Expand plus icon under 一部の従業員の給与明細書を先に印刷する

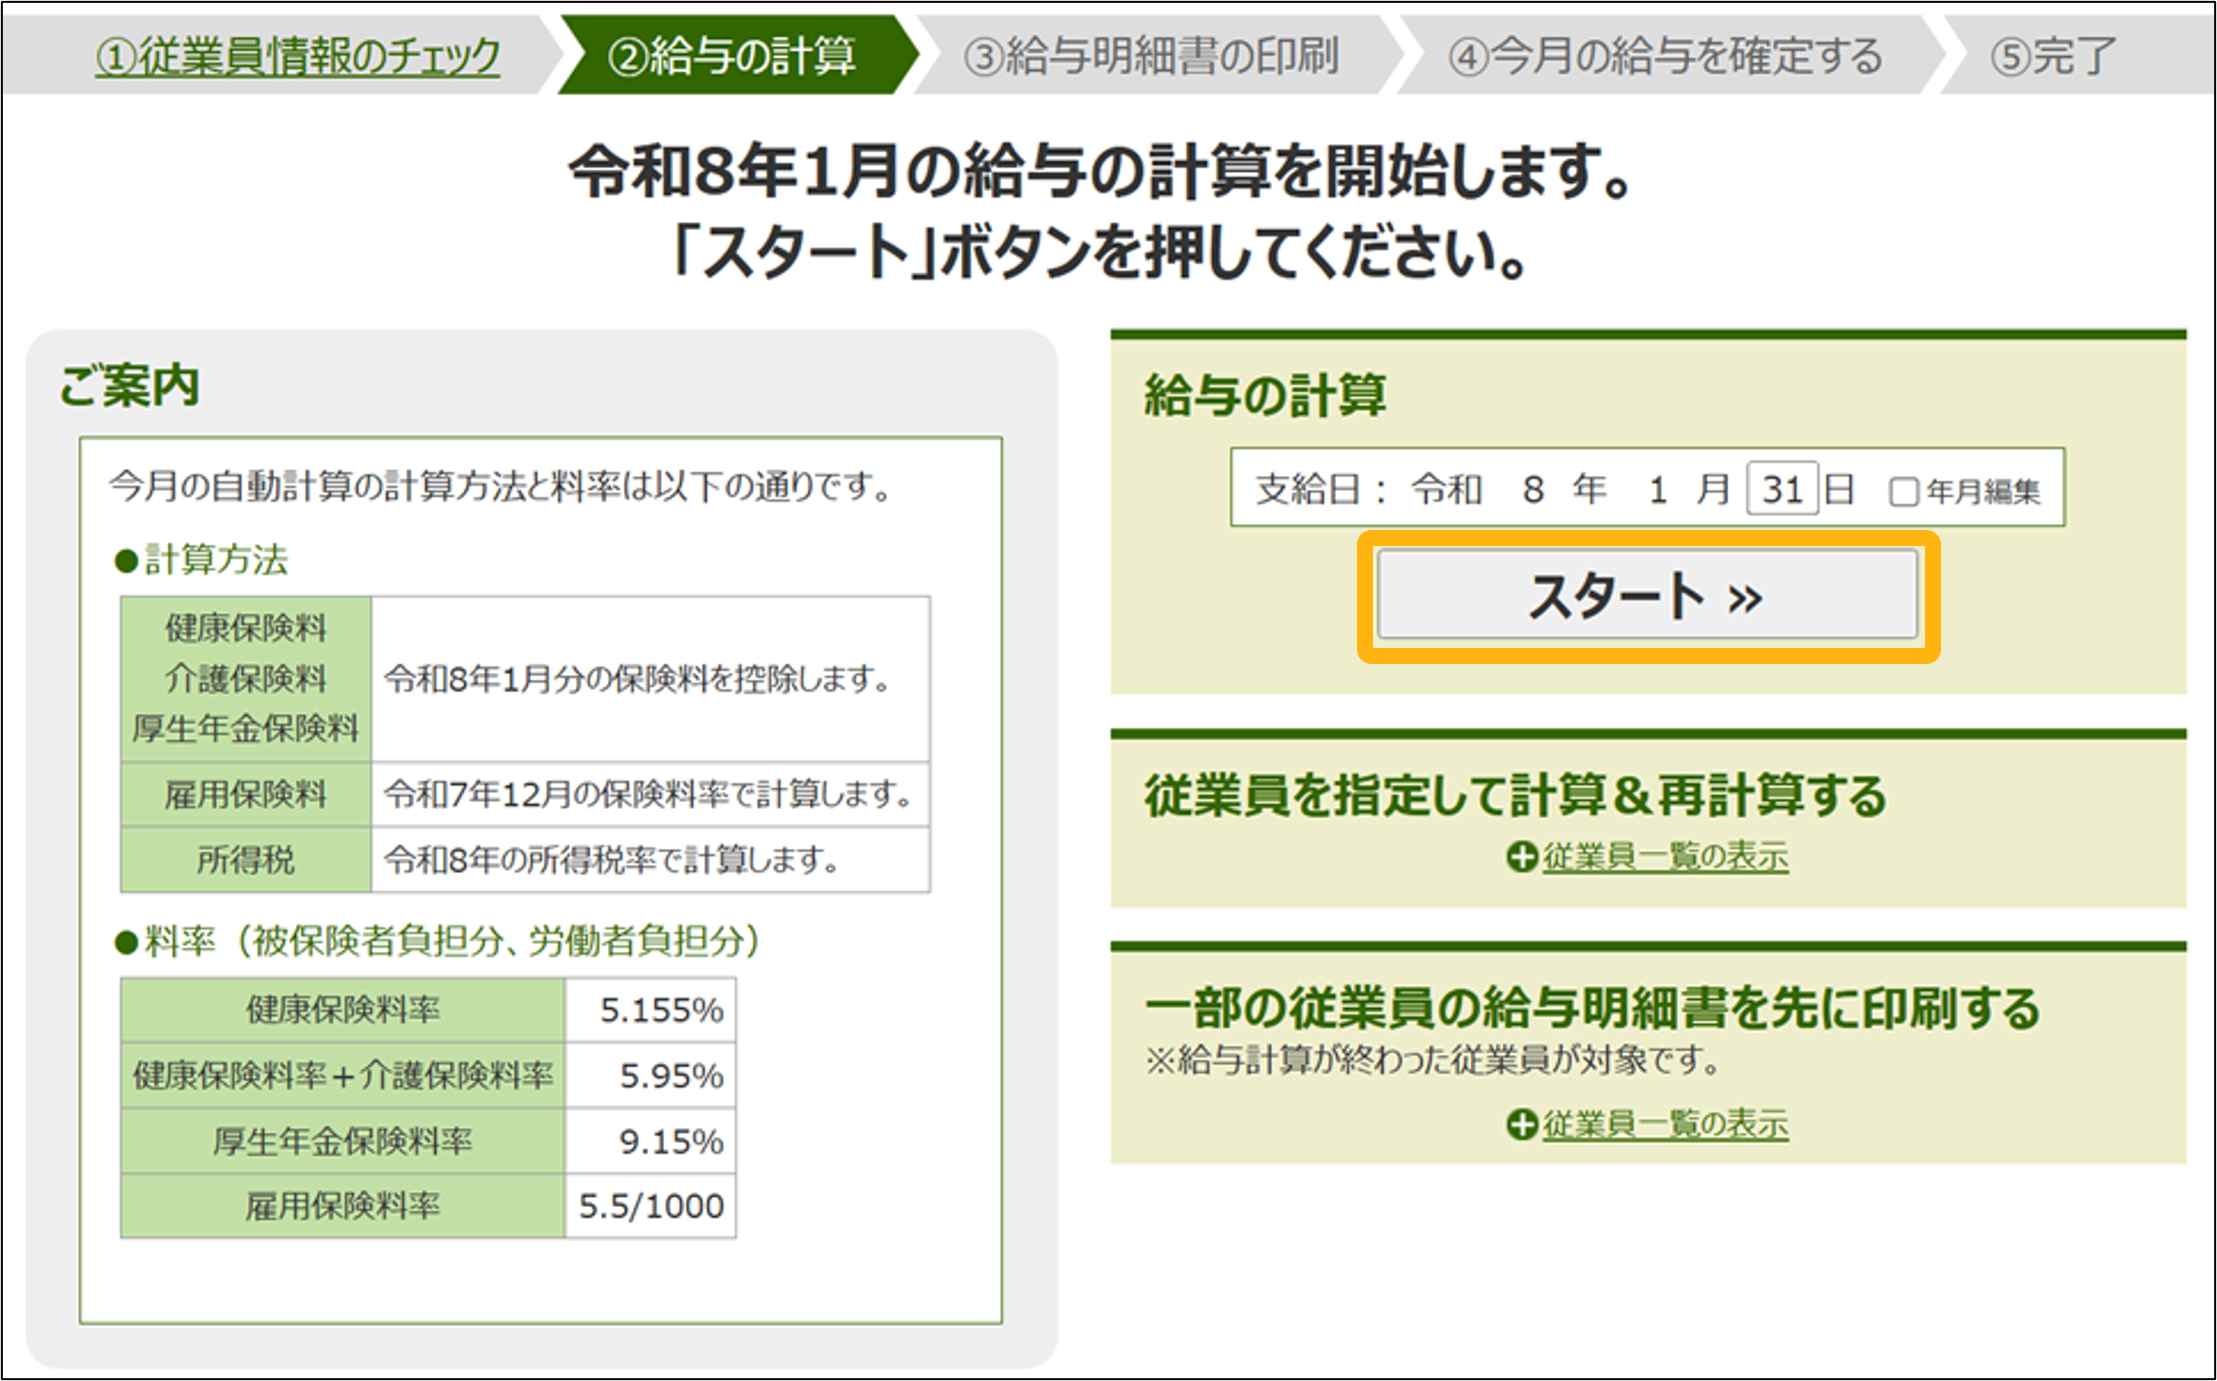coord(1521,1124)
